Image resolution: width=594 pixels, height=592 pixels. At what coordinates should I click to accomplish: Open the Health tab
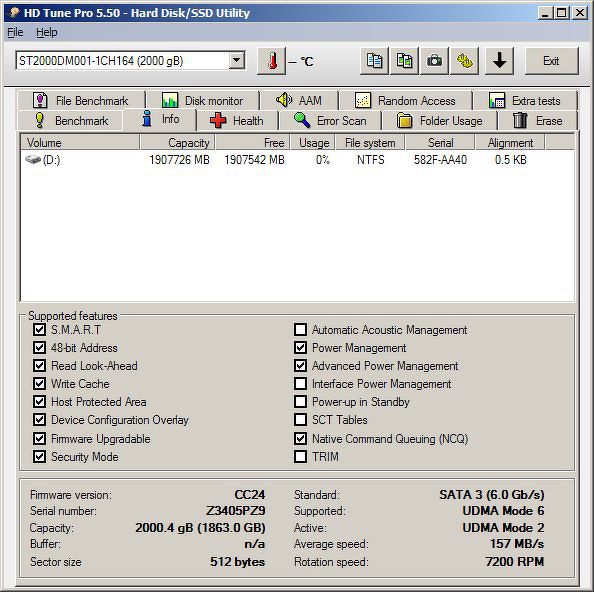coord(238,120)
